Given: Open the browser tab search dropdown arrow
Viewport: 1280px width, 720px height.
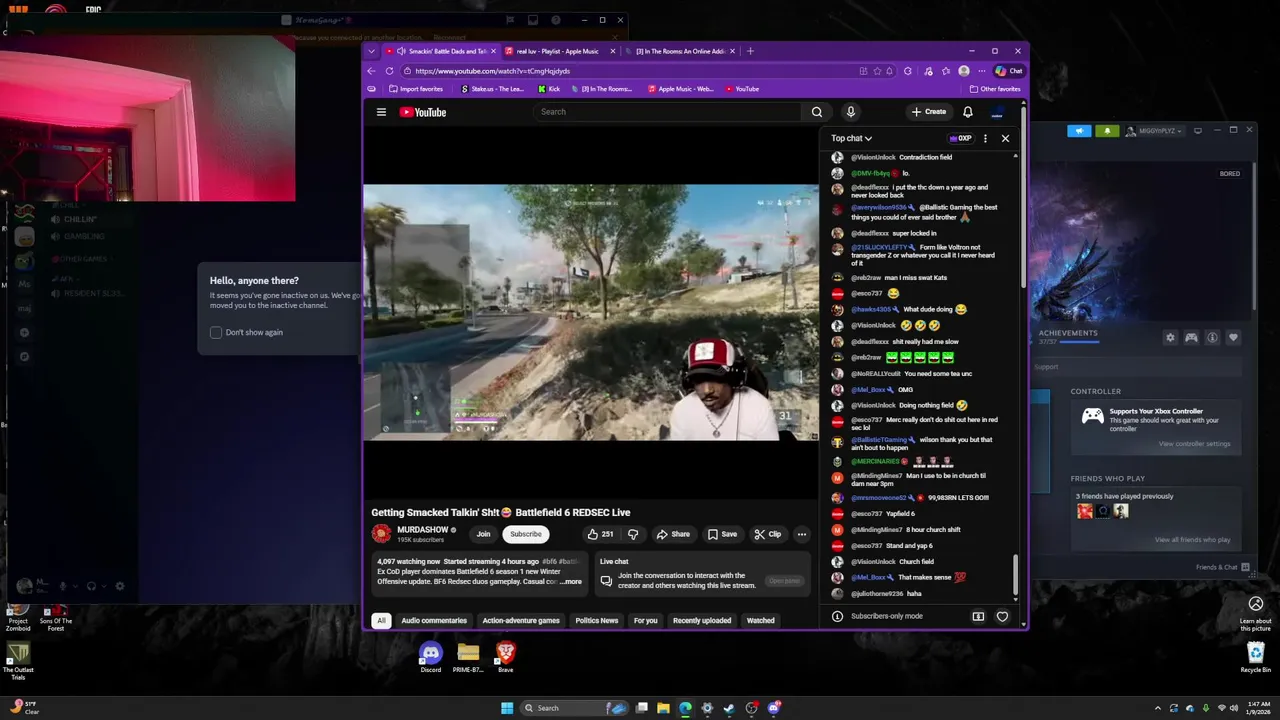Looking at the screenshot, I should click(372, 51).
